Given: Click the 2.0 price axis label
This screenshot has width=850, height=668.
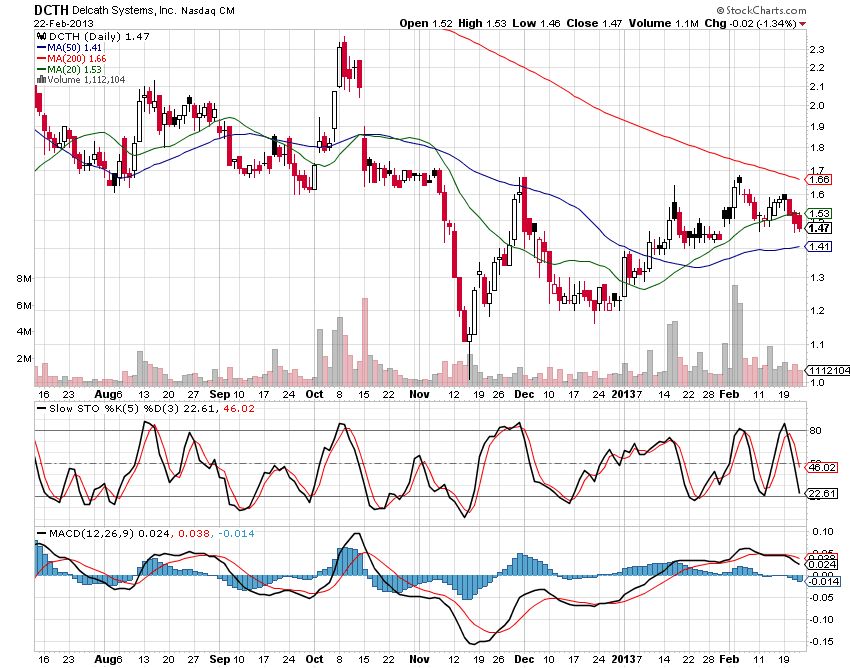Looking at the screenshot, I should point(816,106).
